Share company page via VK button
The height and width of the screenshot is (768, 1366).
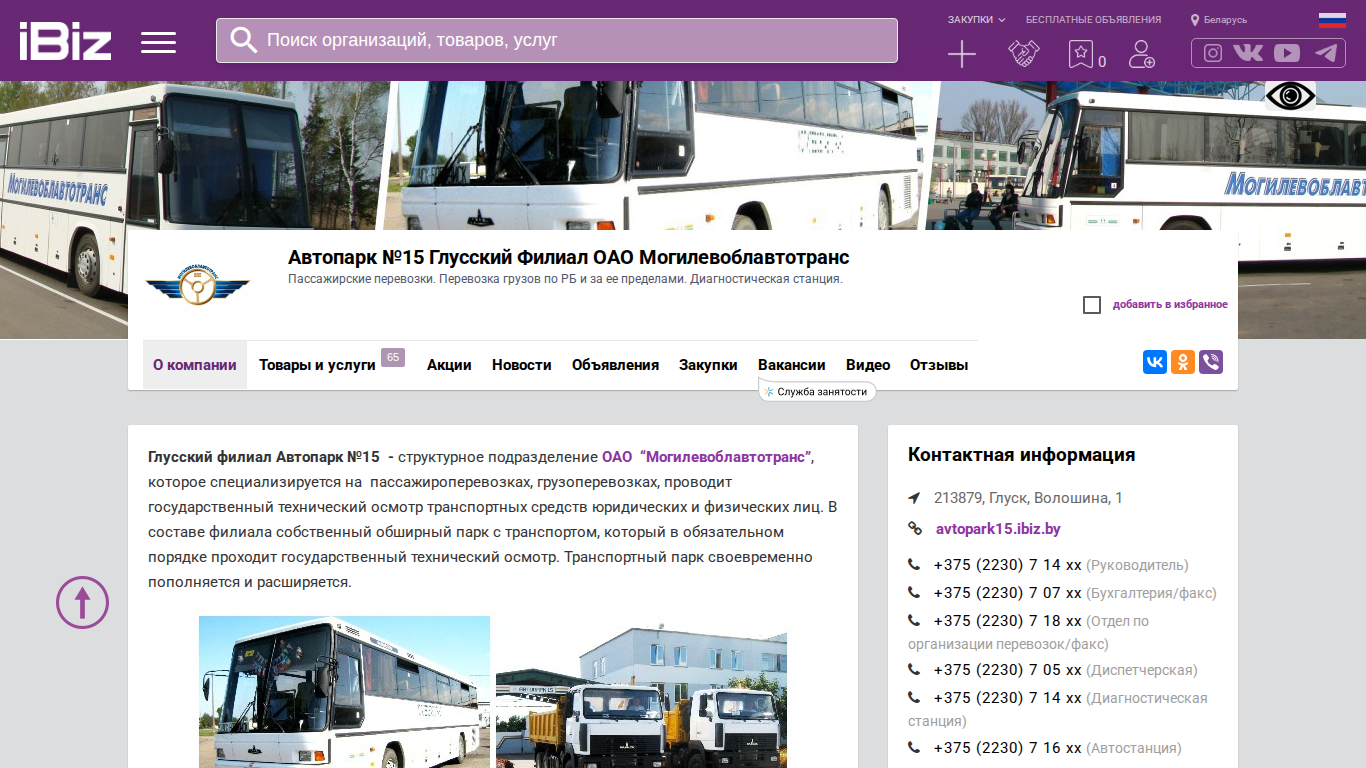(1155, 362)
